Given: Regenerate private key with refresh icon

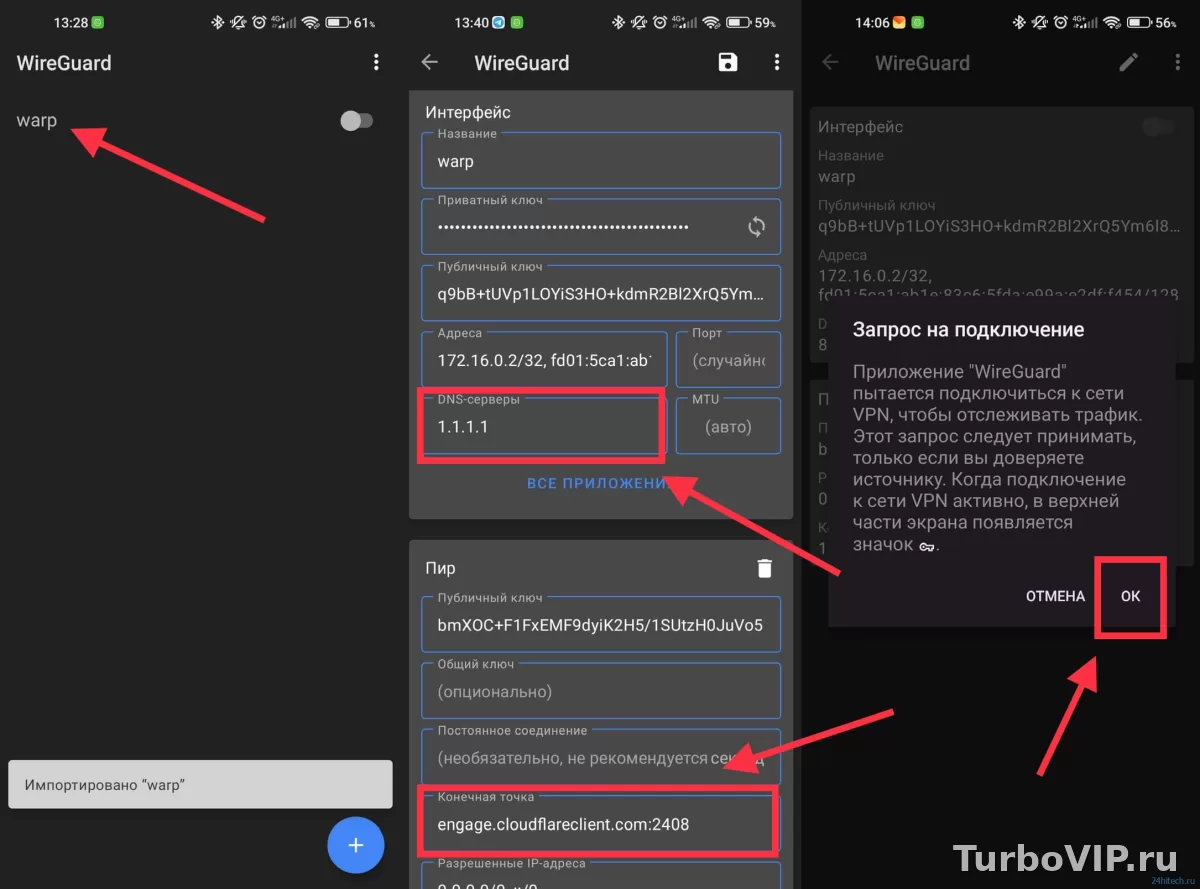Looking at the screenshot, I should (x=756, y=227).
